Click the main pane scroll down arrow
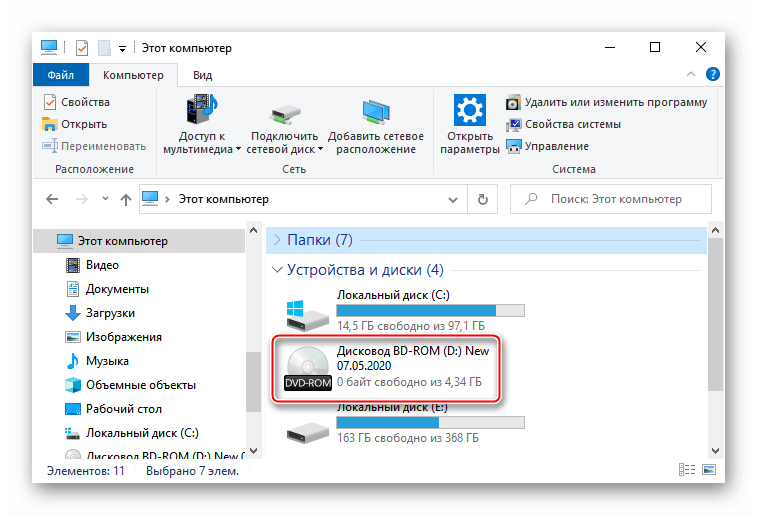 click(715, 450)
